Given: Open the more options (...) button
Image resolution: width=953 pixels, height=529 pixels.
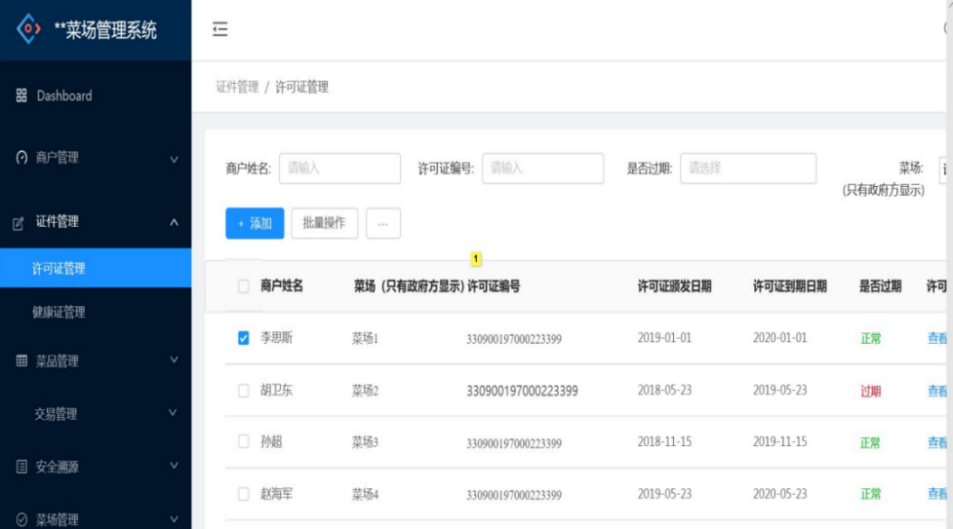Looking at the screenshot, I should pos(383,223).
